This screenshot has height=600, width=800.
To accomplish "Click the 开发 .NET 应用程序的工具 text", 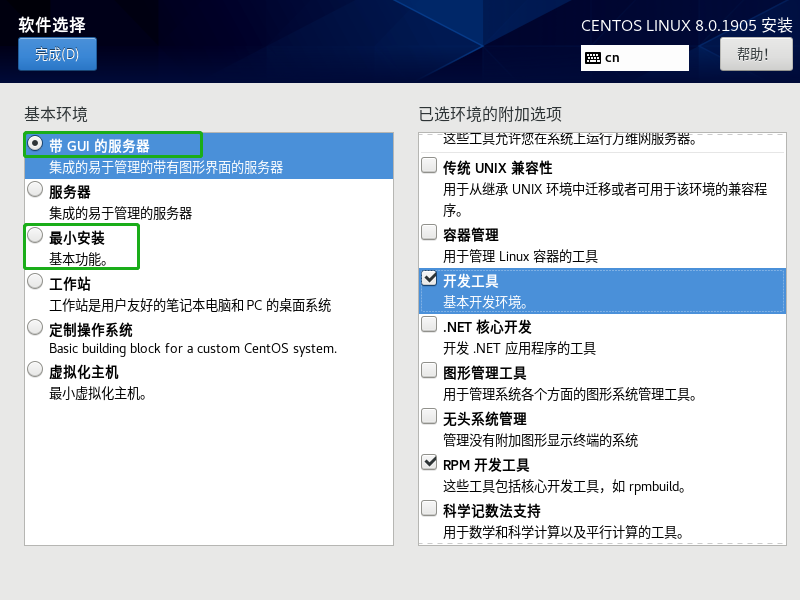I will pos(519,348).
